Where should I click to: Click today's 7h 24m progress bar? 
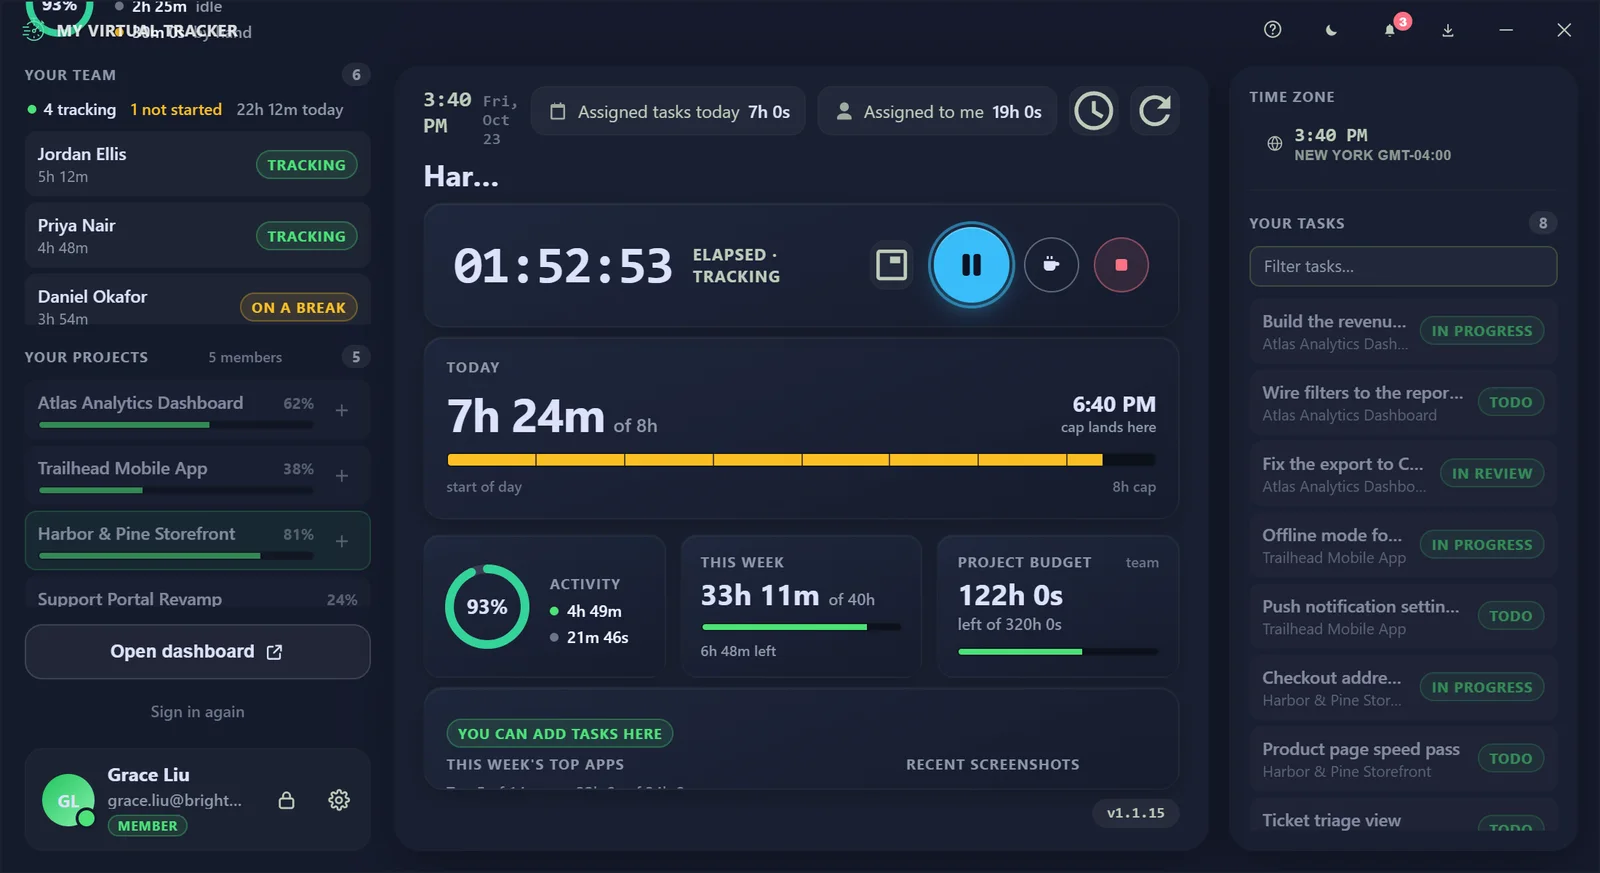pos(801,460)
